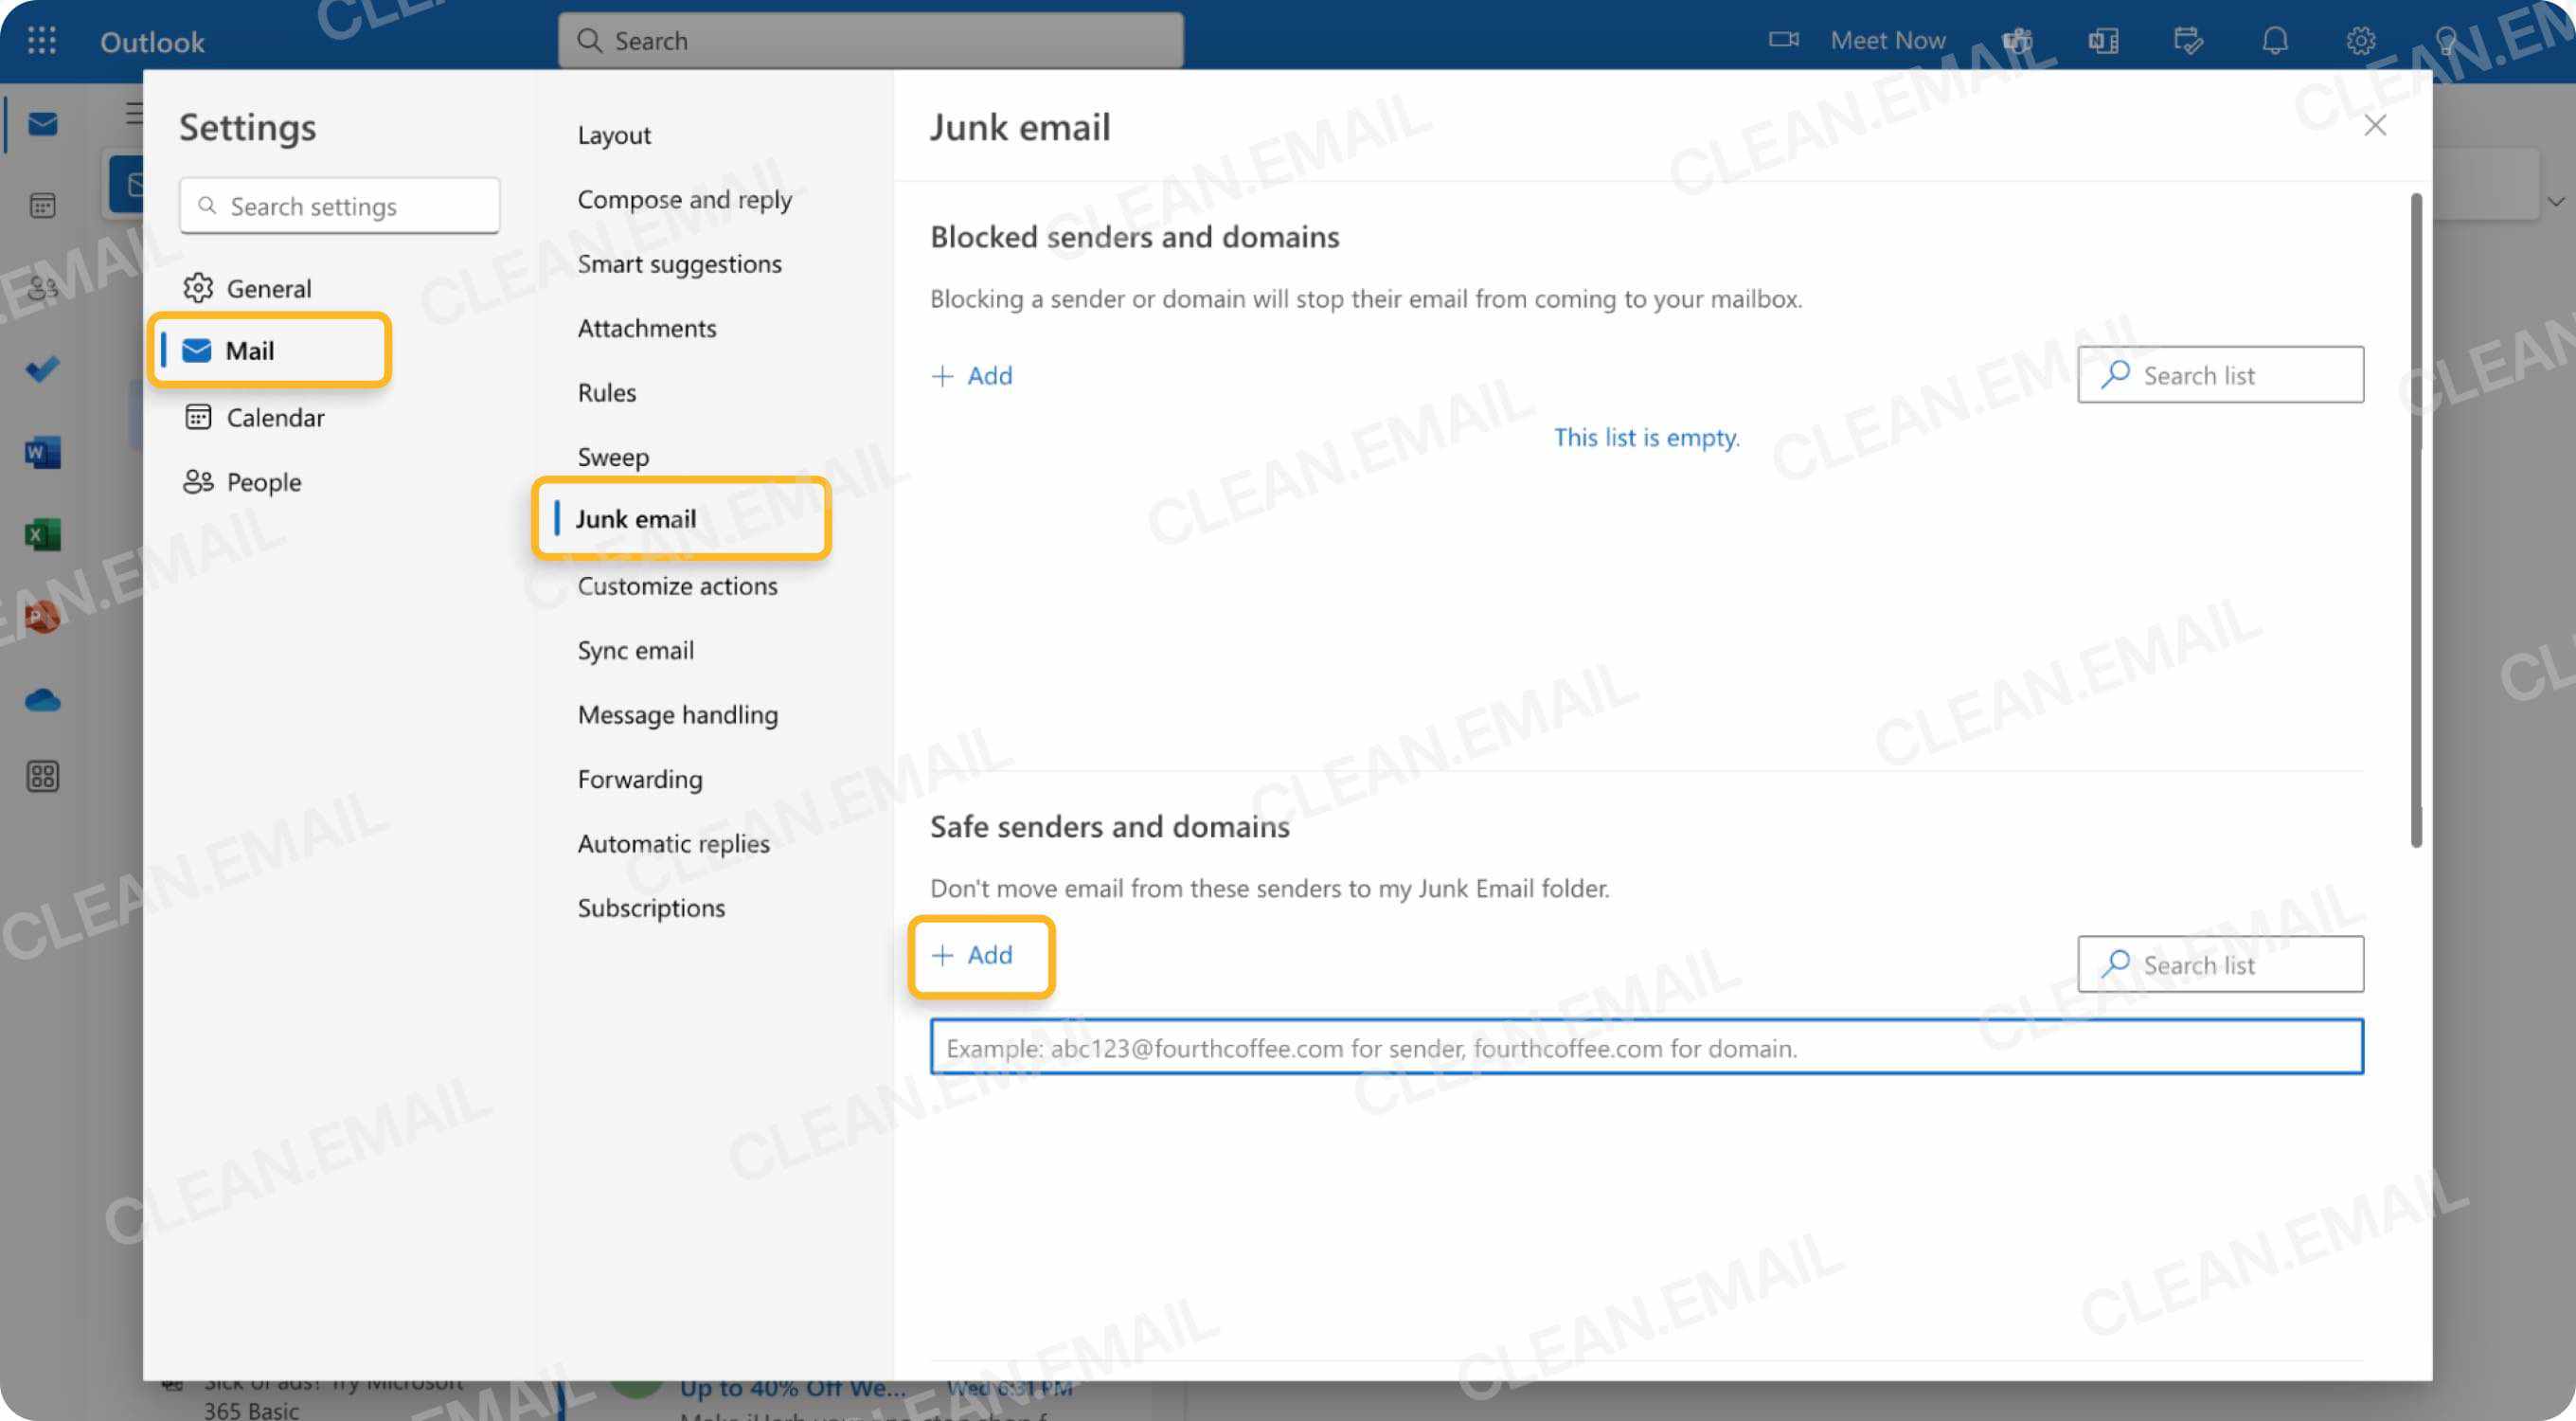Open People from the left sidebar
The height and width of the screenshot is (1421, 2576).
pos(40,286)
